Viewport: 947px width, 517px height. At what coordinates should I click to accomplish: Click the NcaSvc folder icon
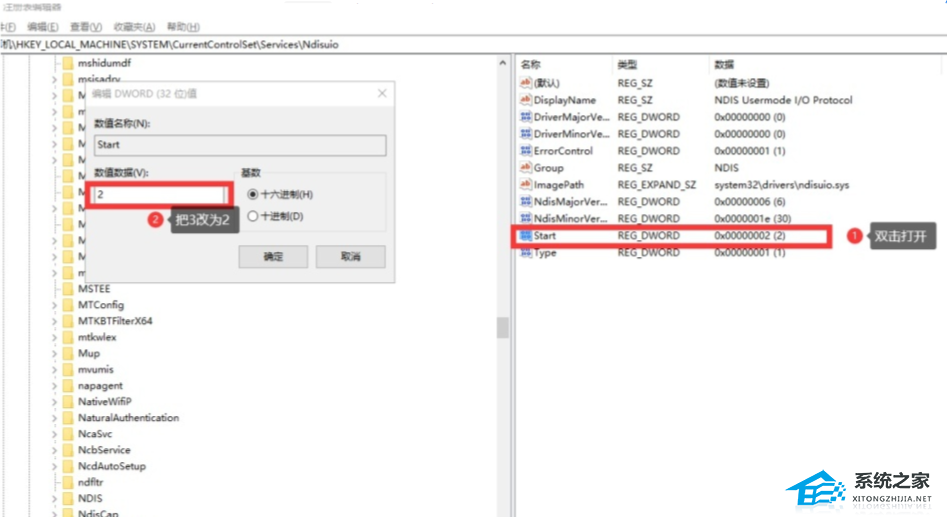(x=68, y=434)
